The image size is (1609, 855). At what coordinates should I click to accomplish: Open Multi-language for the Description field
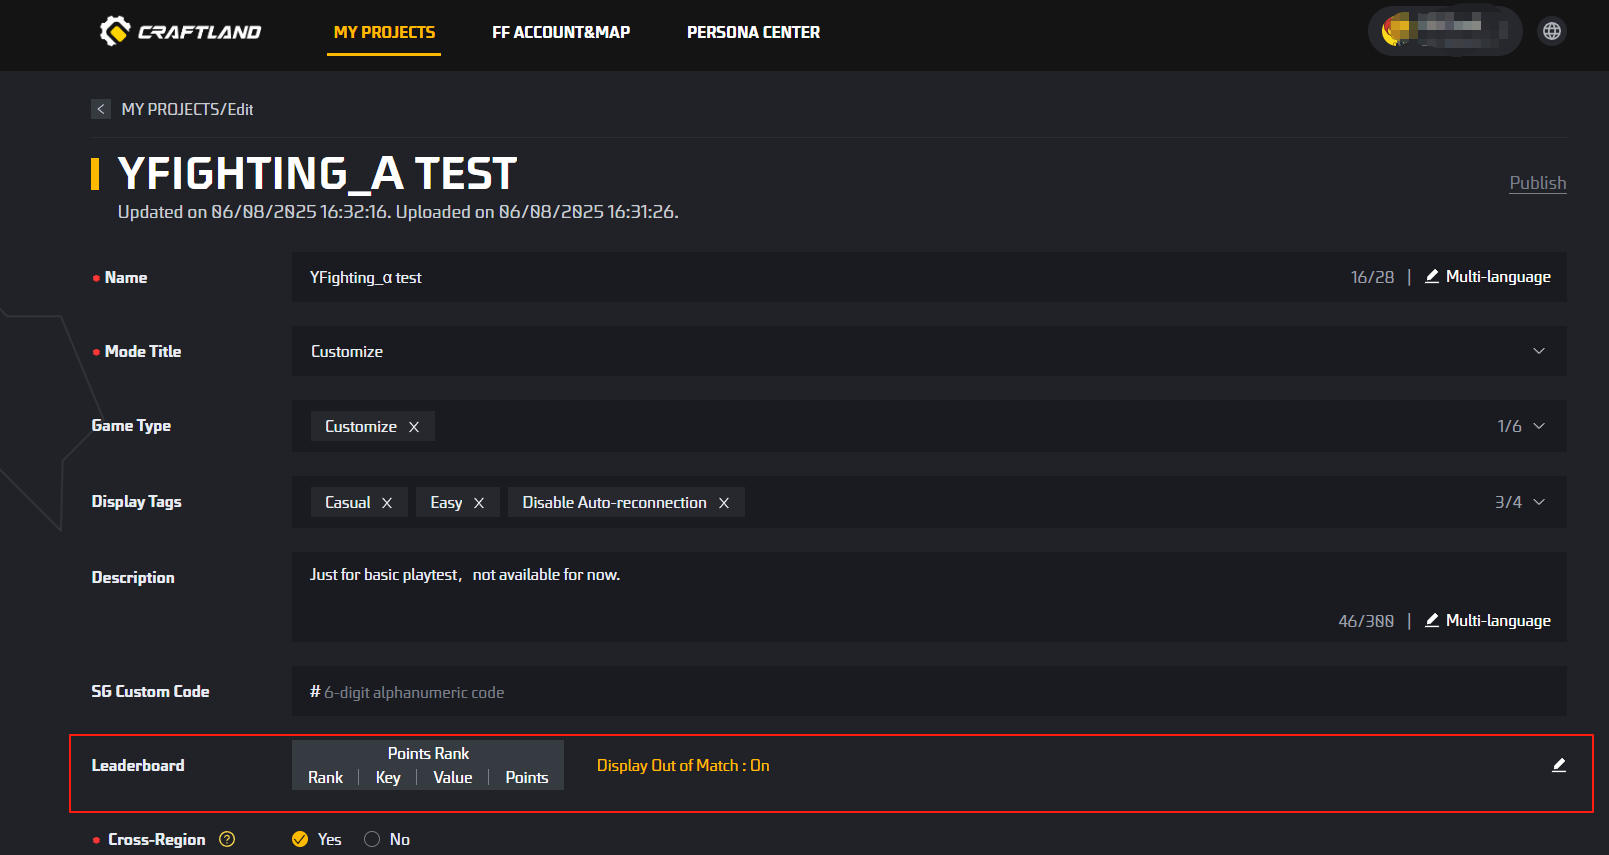(1488, 621)
